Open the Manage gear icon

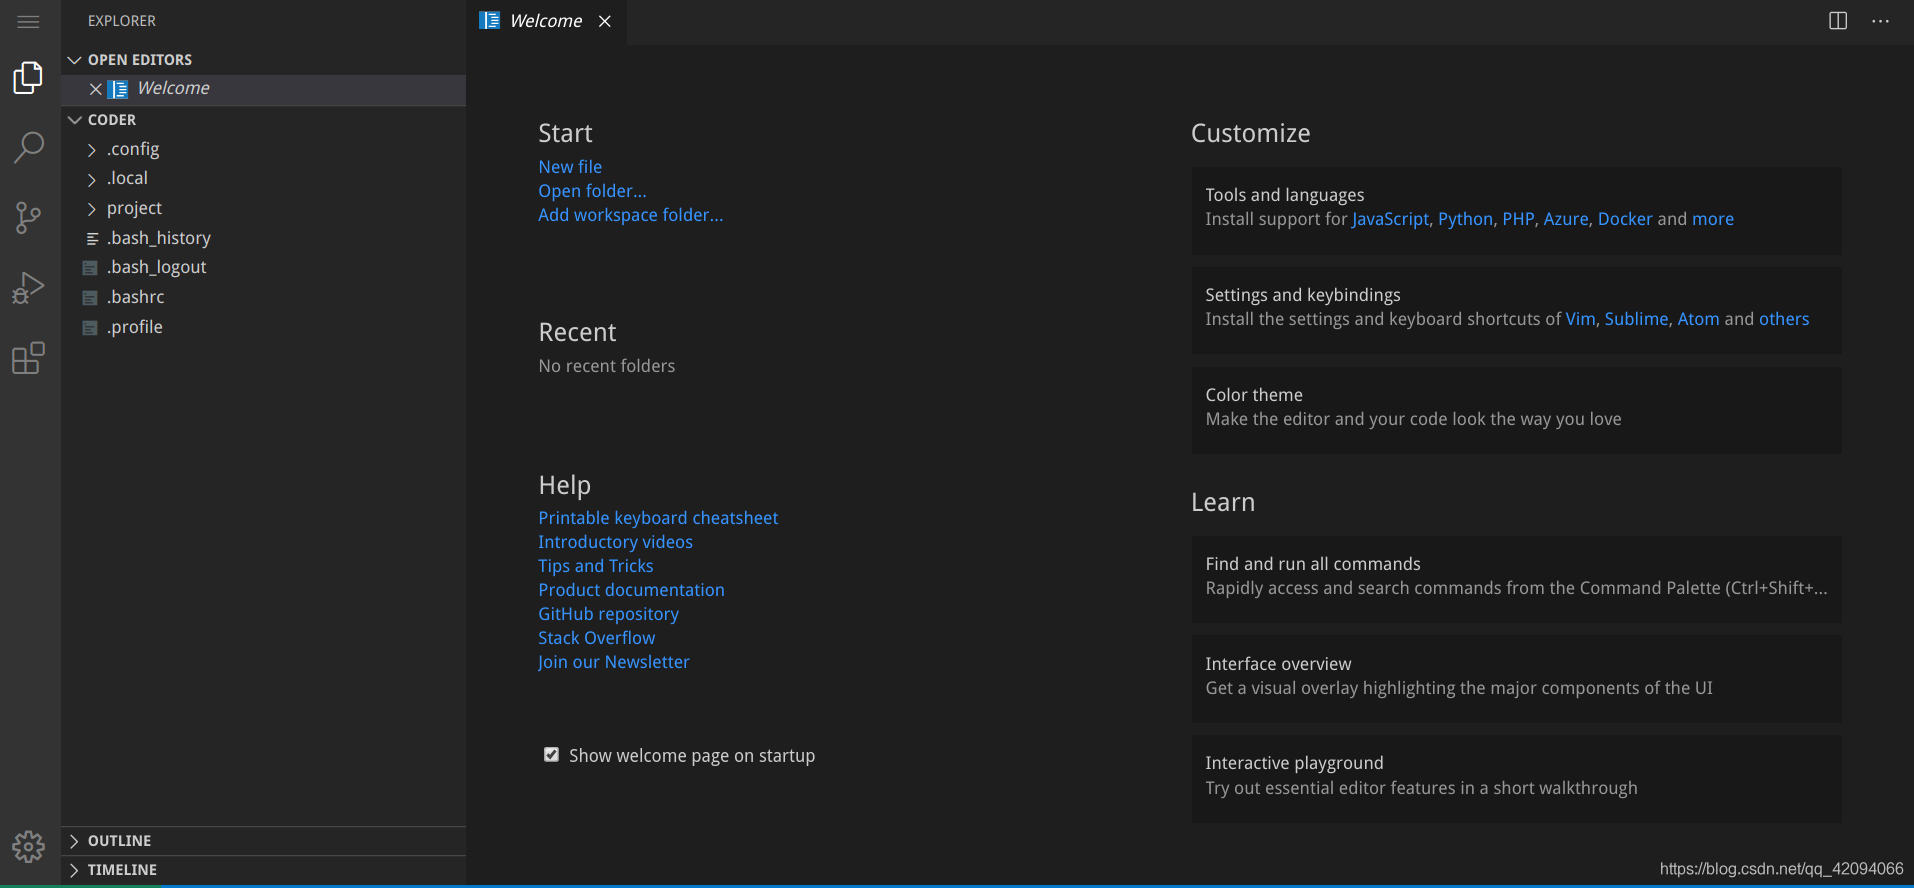point(29,847)
